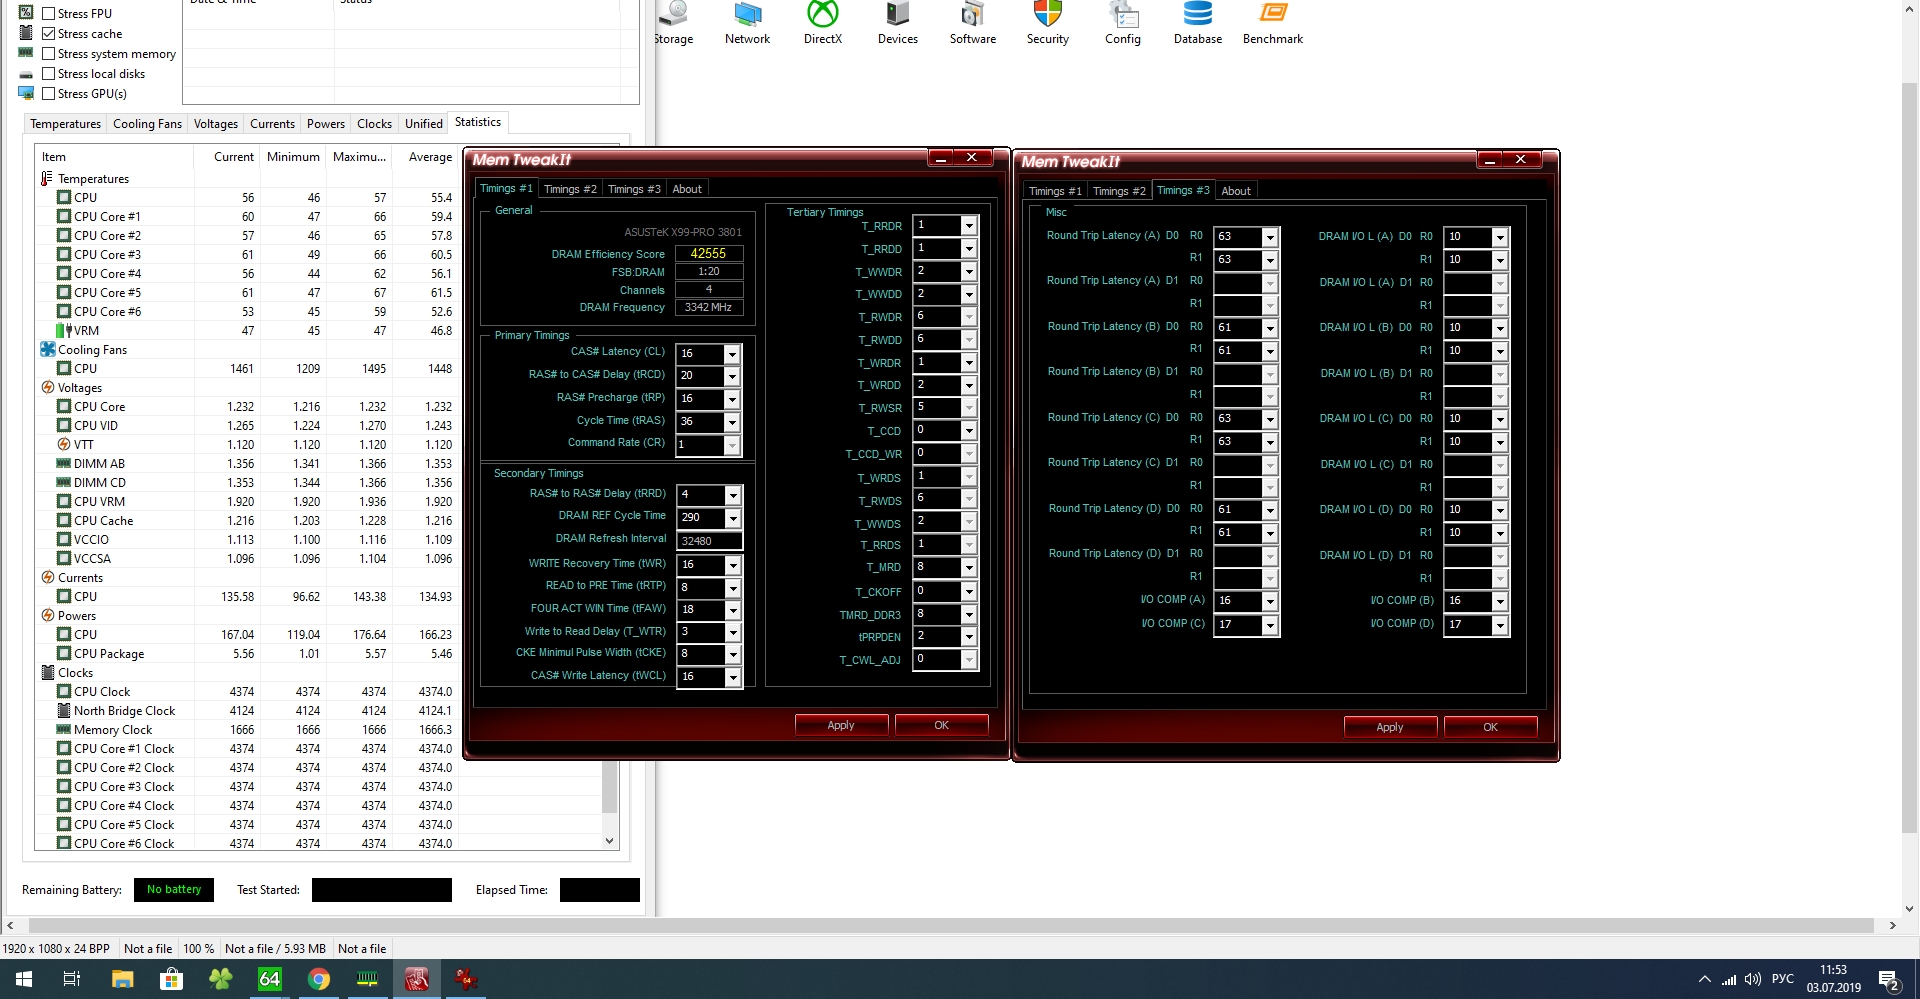The height and width of the screenshot is (999, 1920).
Task: Open the IO COMP (D) dropdown
Action: click(1499, 625)
